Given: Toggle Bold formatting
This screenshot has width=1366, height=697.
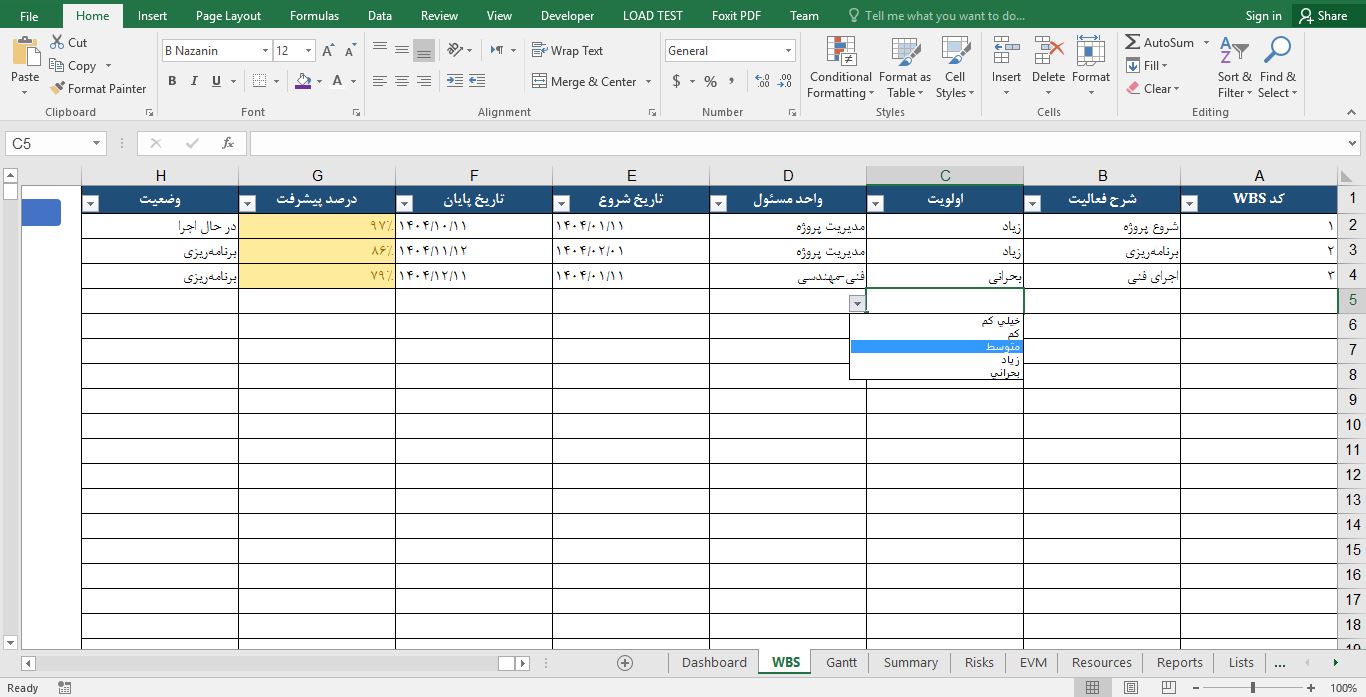Looking at the screenshot, I should pos(172,82).
